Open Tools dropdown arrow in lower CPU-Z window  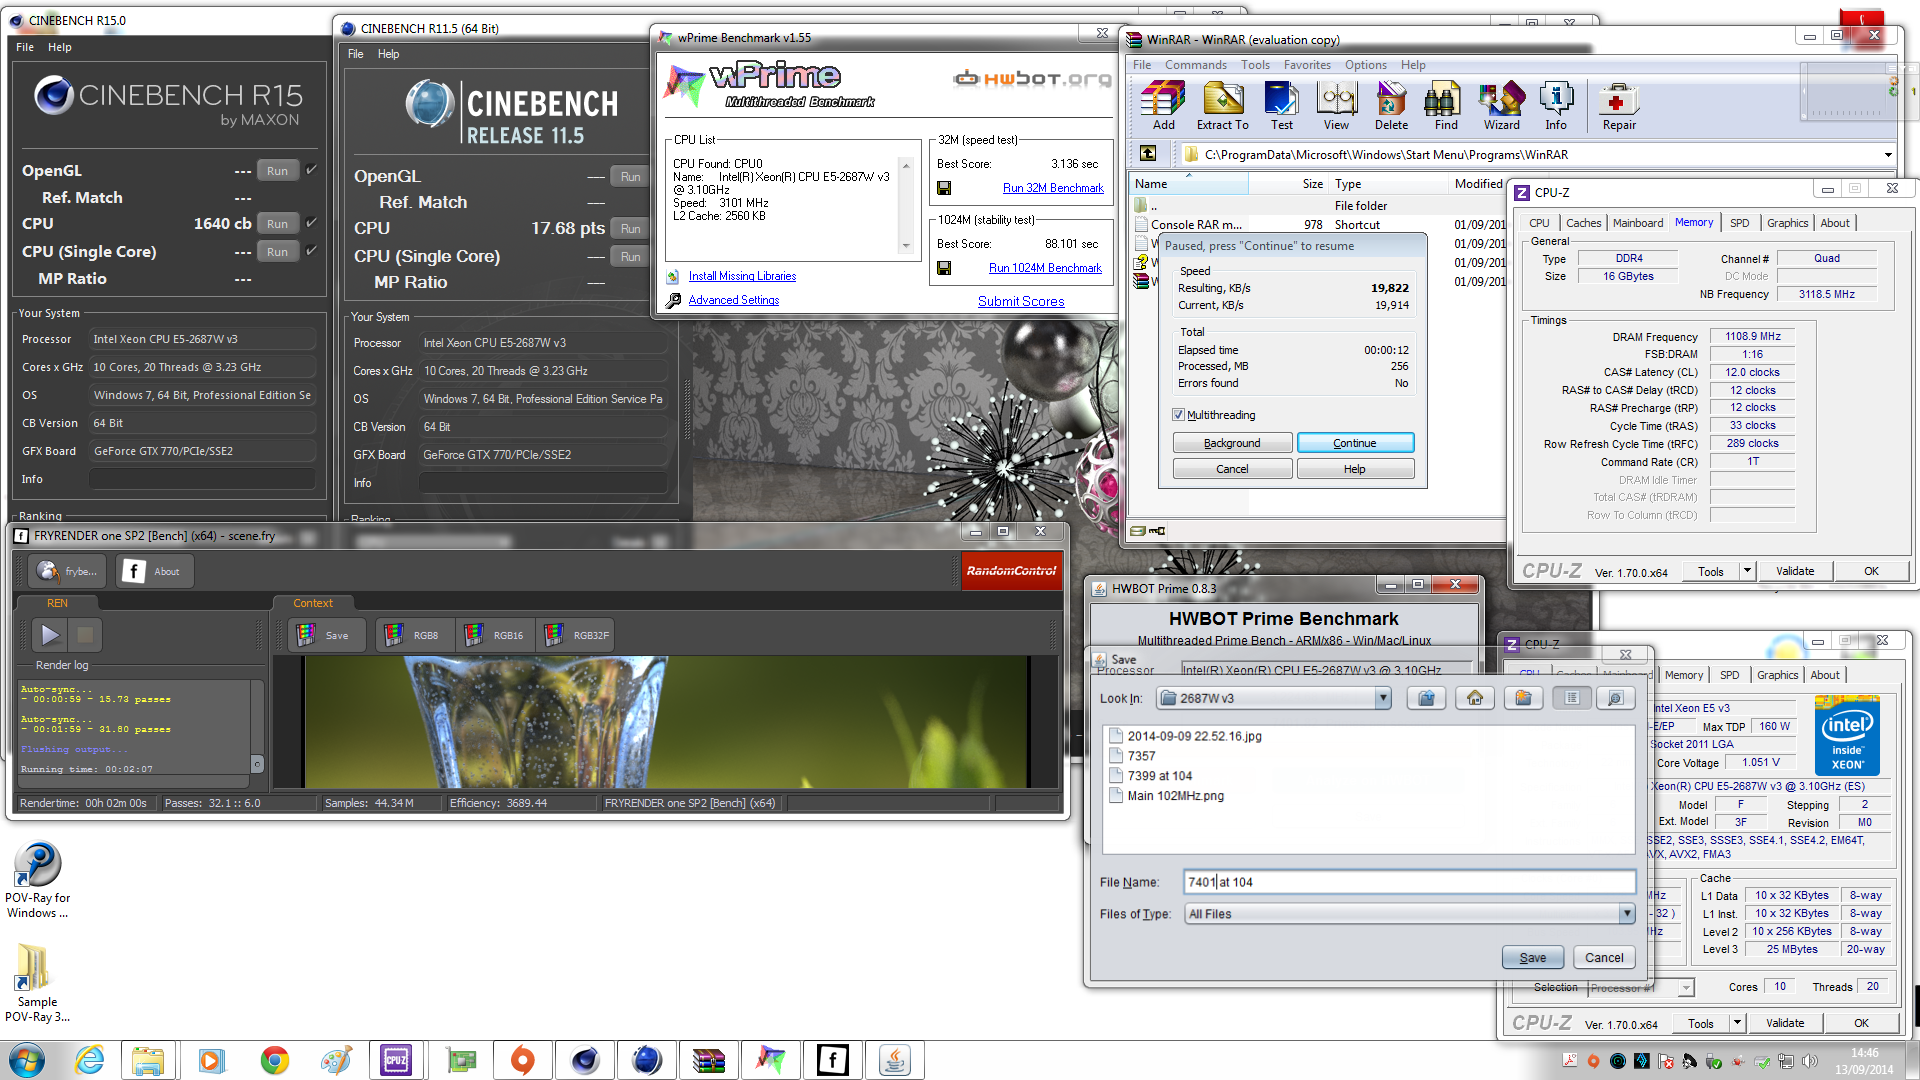(x=1737, y=1023)
